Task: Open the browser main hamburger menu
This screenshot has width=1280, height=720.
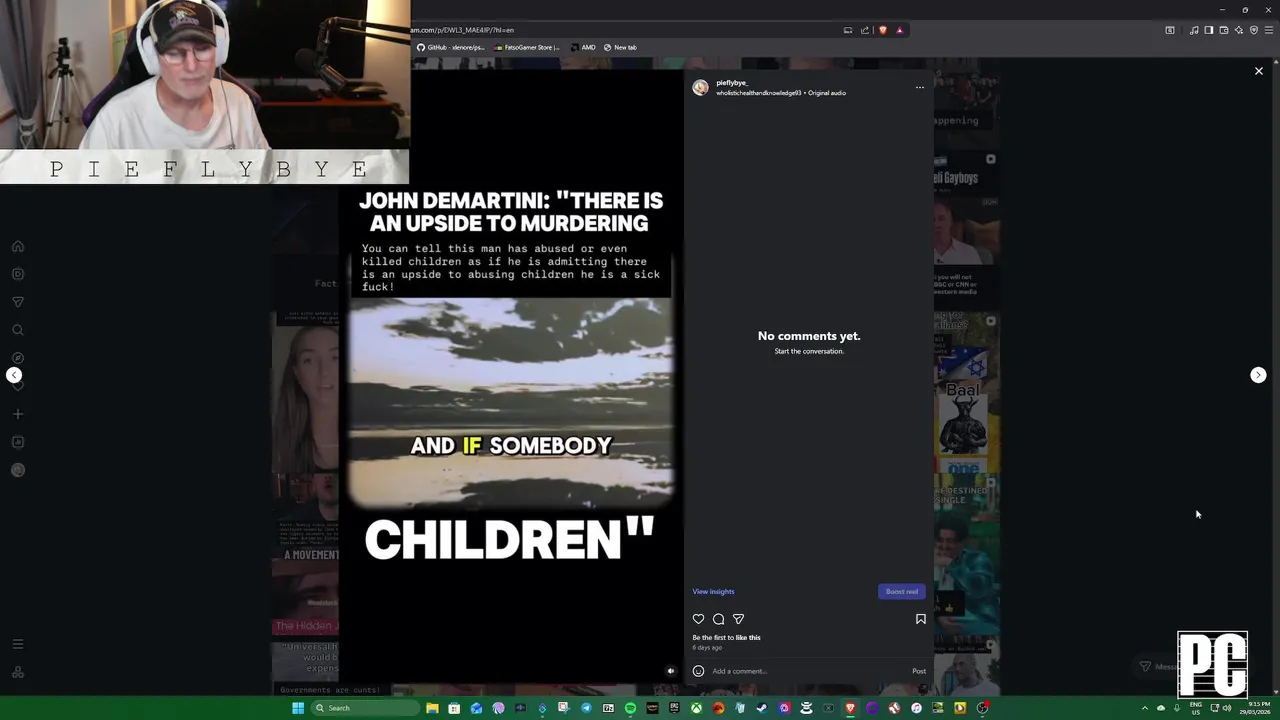Action: [1269, 30]
